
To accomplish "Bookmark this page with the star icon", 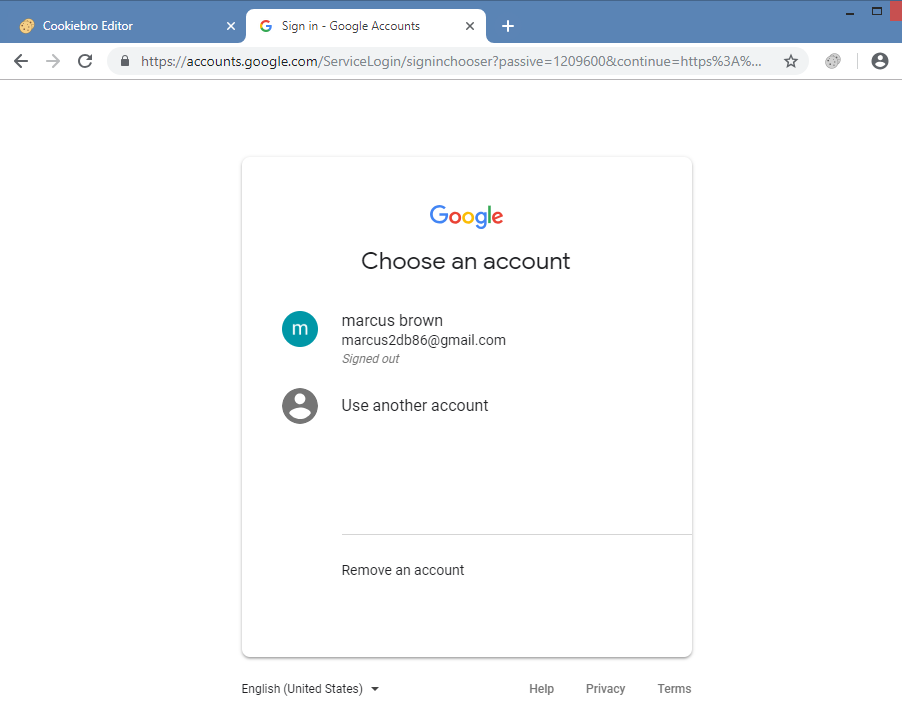I will (x=791, y=61).
